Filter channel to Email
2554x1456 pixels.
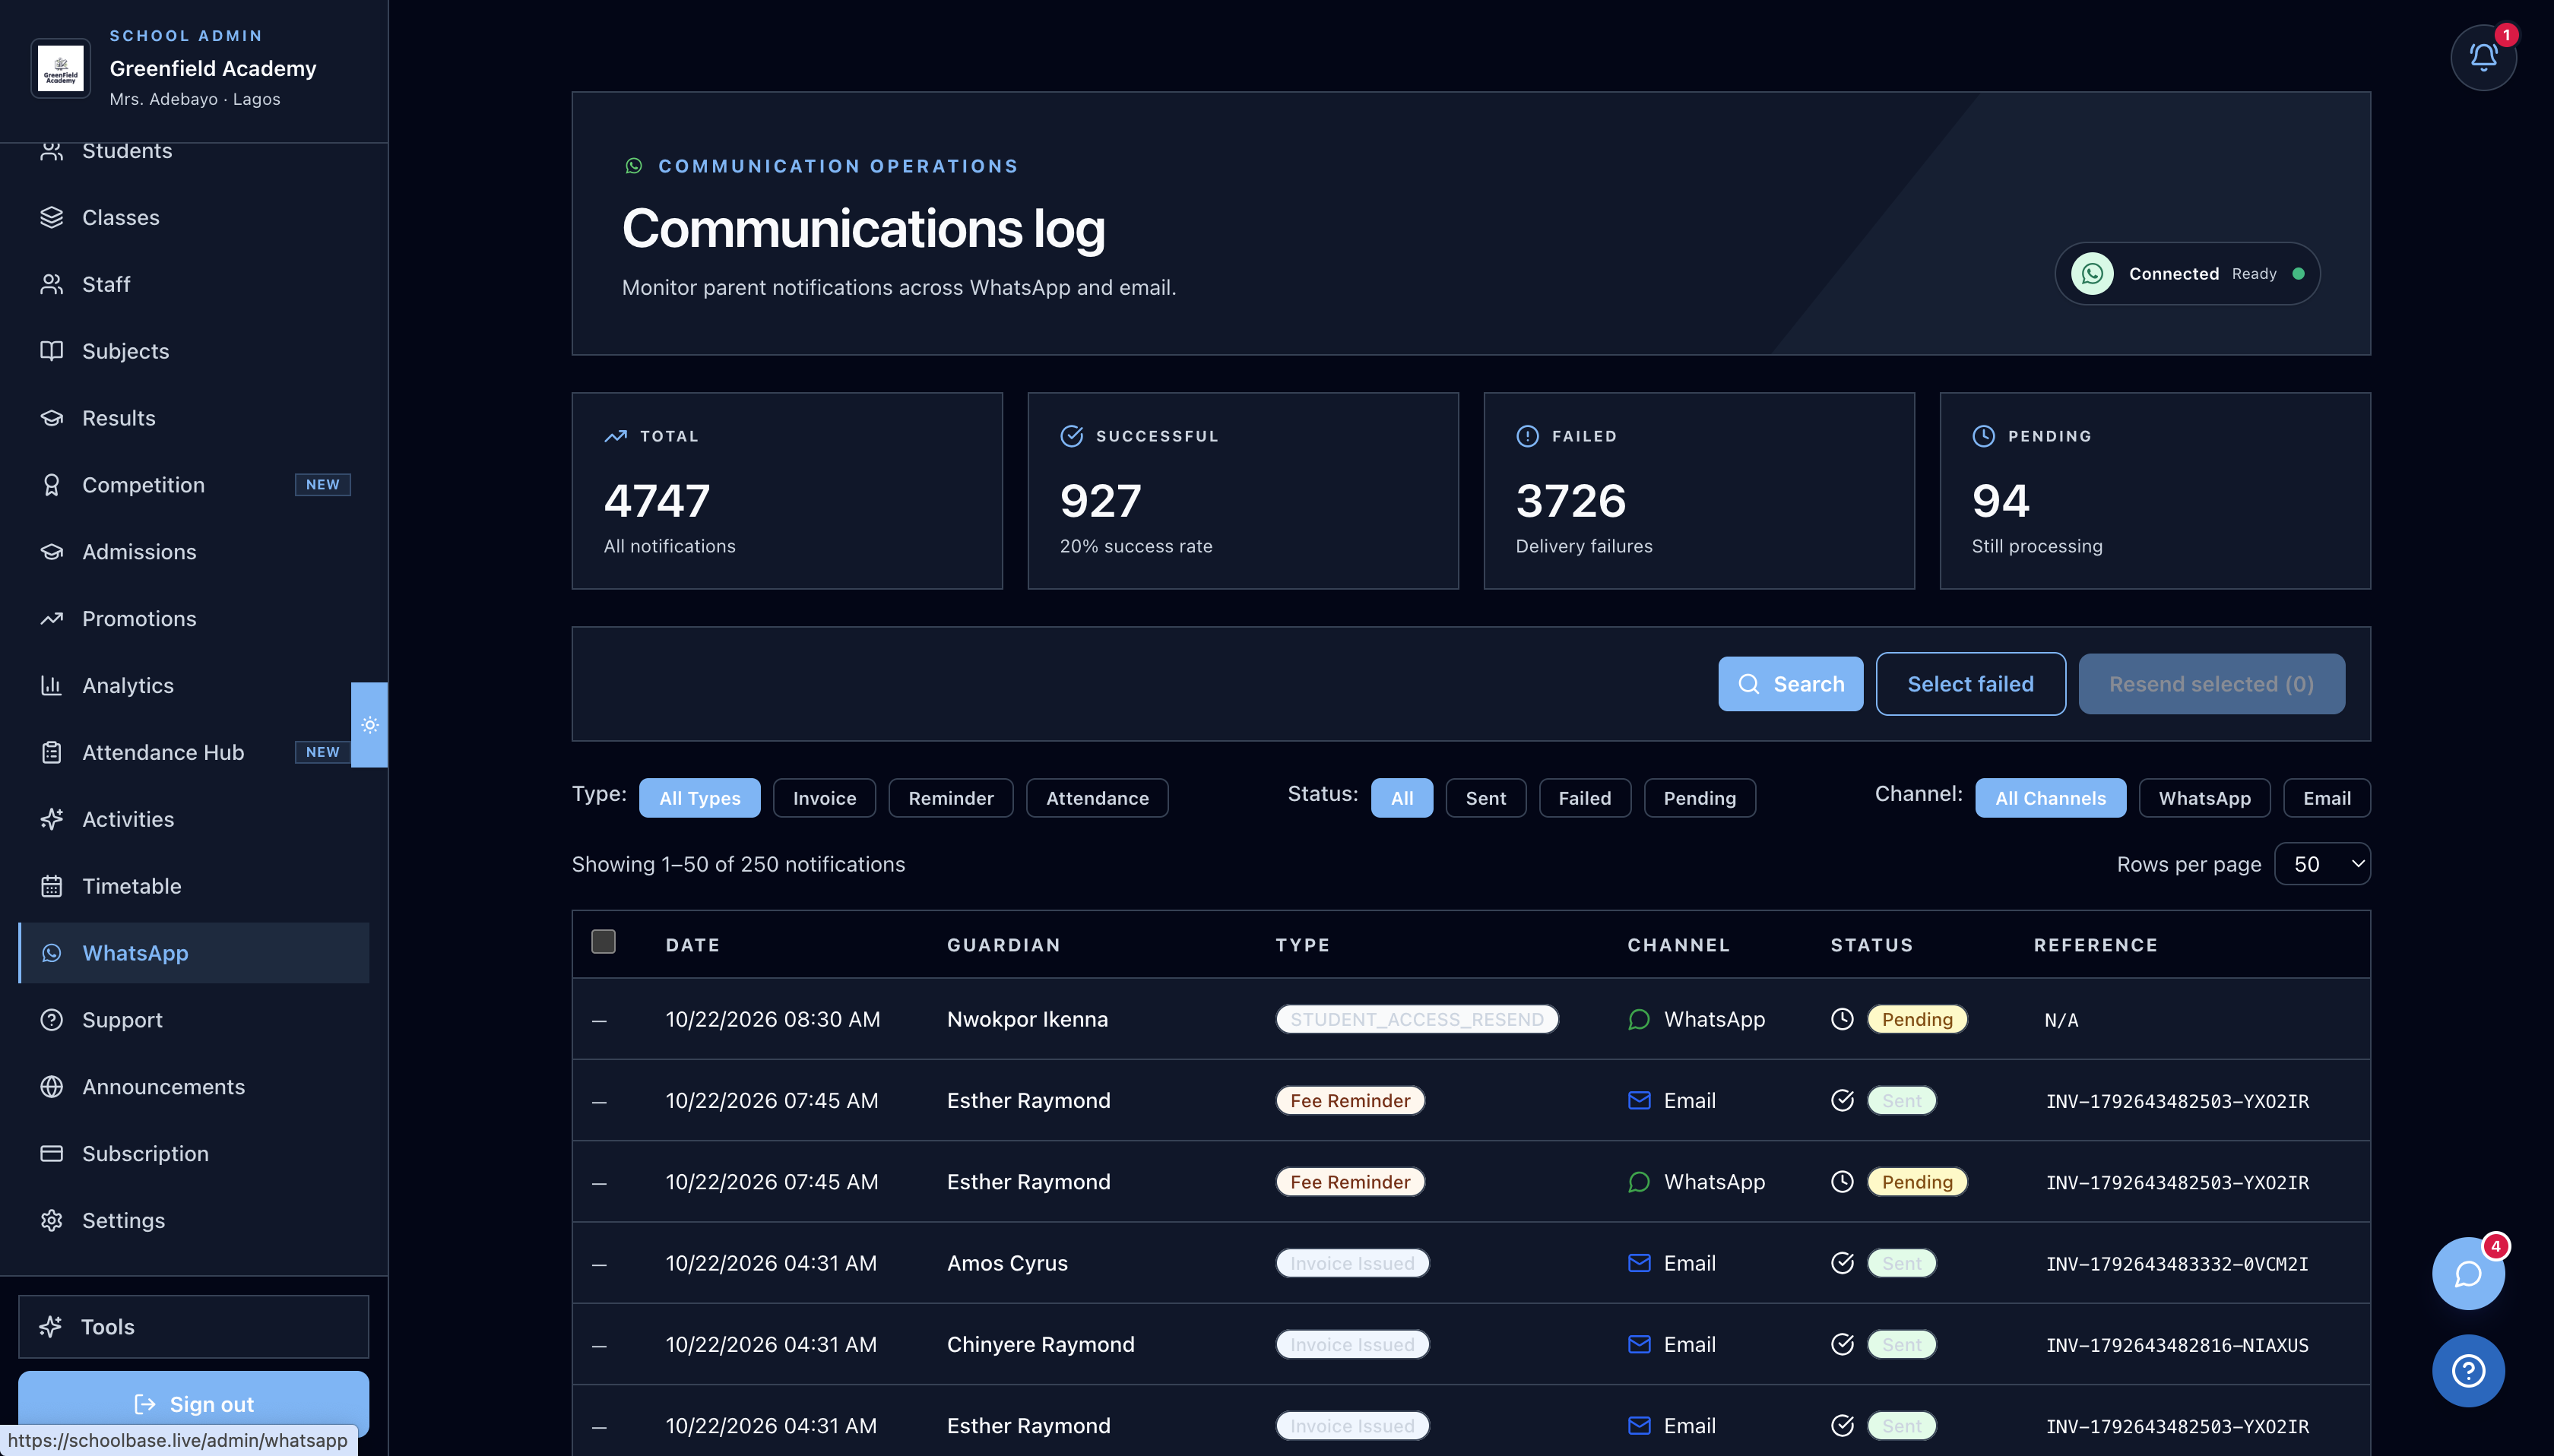[x=2326, y=798]
